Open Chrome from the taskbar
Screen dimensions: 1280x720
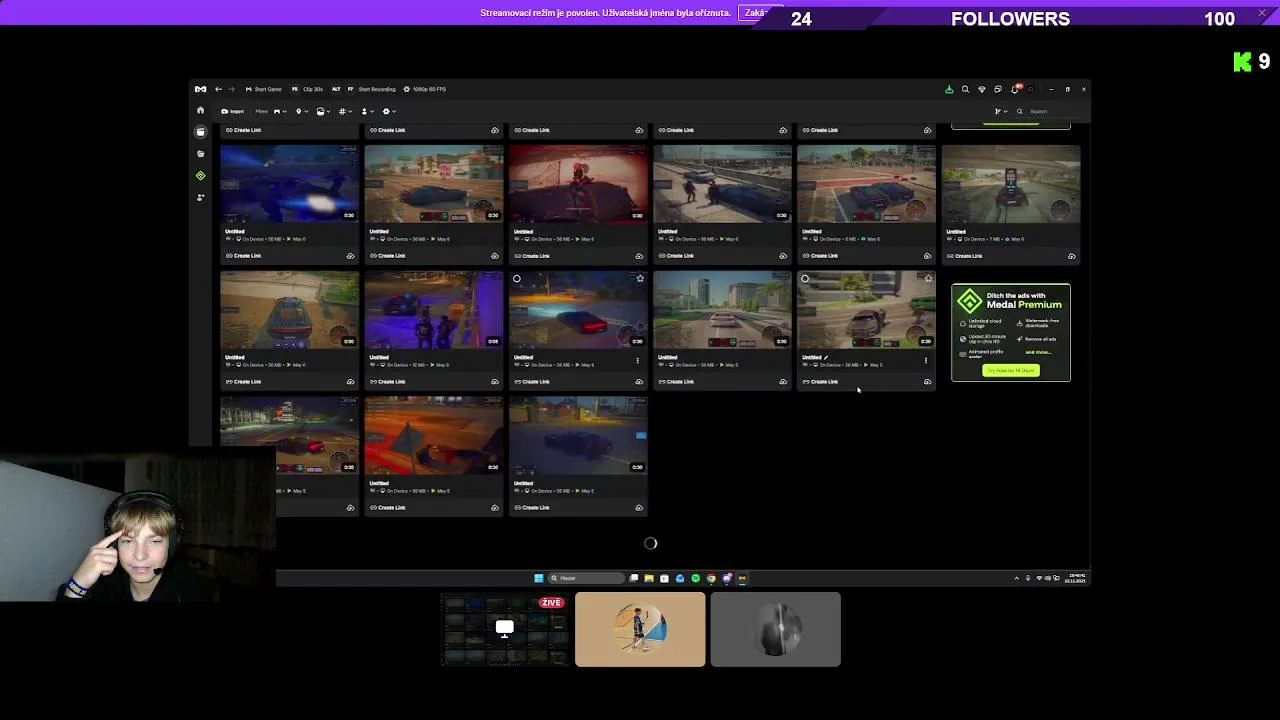coord(711,578)
